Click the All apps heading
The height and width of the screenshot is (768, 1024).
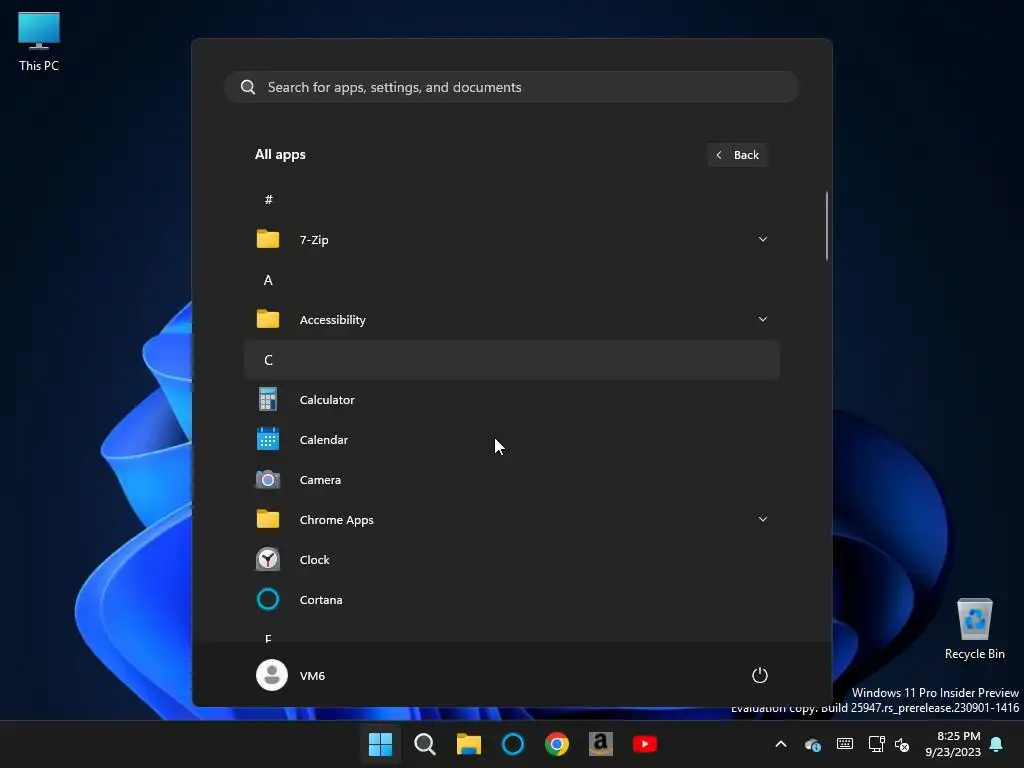point(280,155)
